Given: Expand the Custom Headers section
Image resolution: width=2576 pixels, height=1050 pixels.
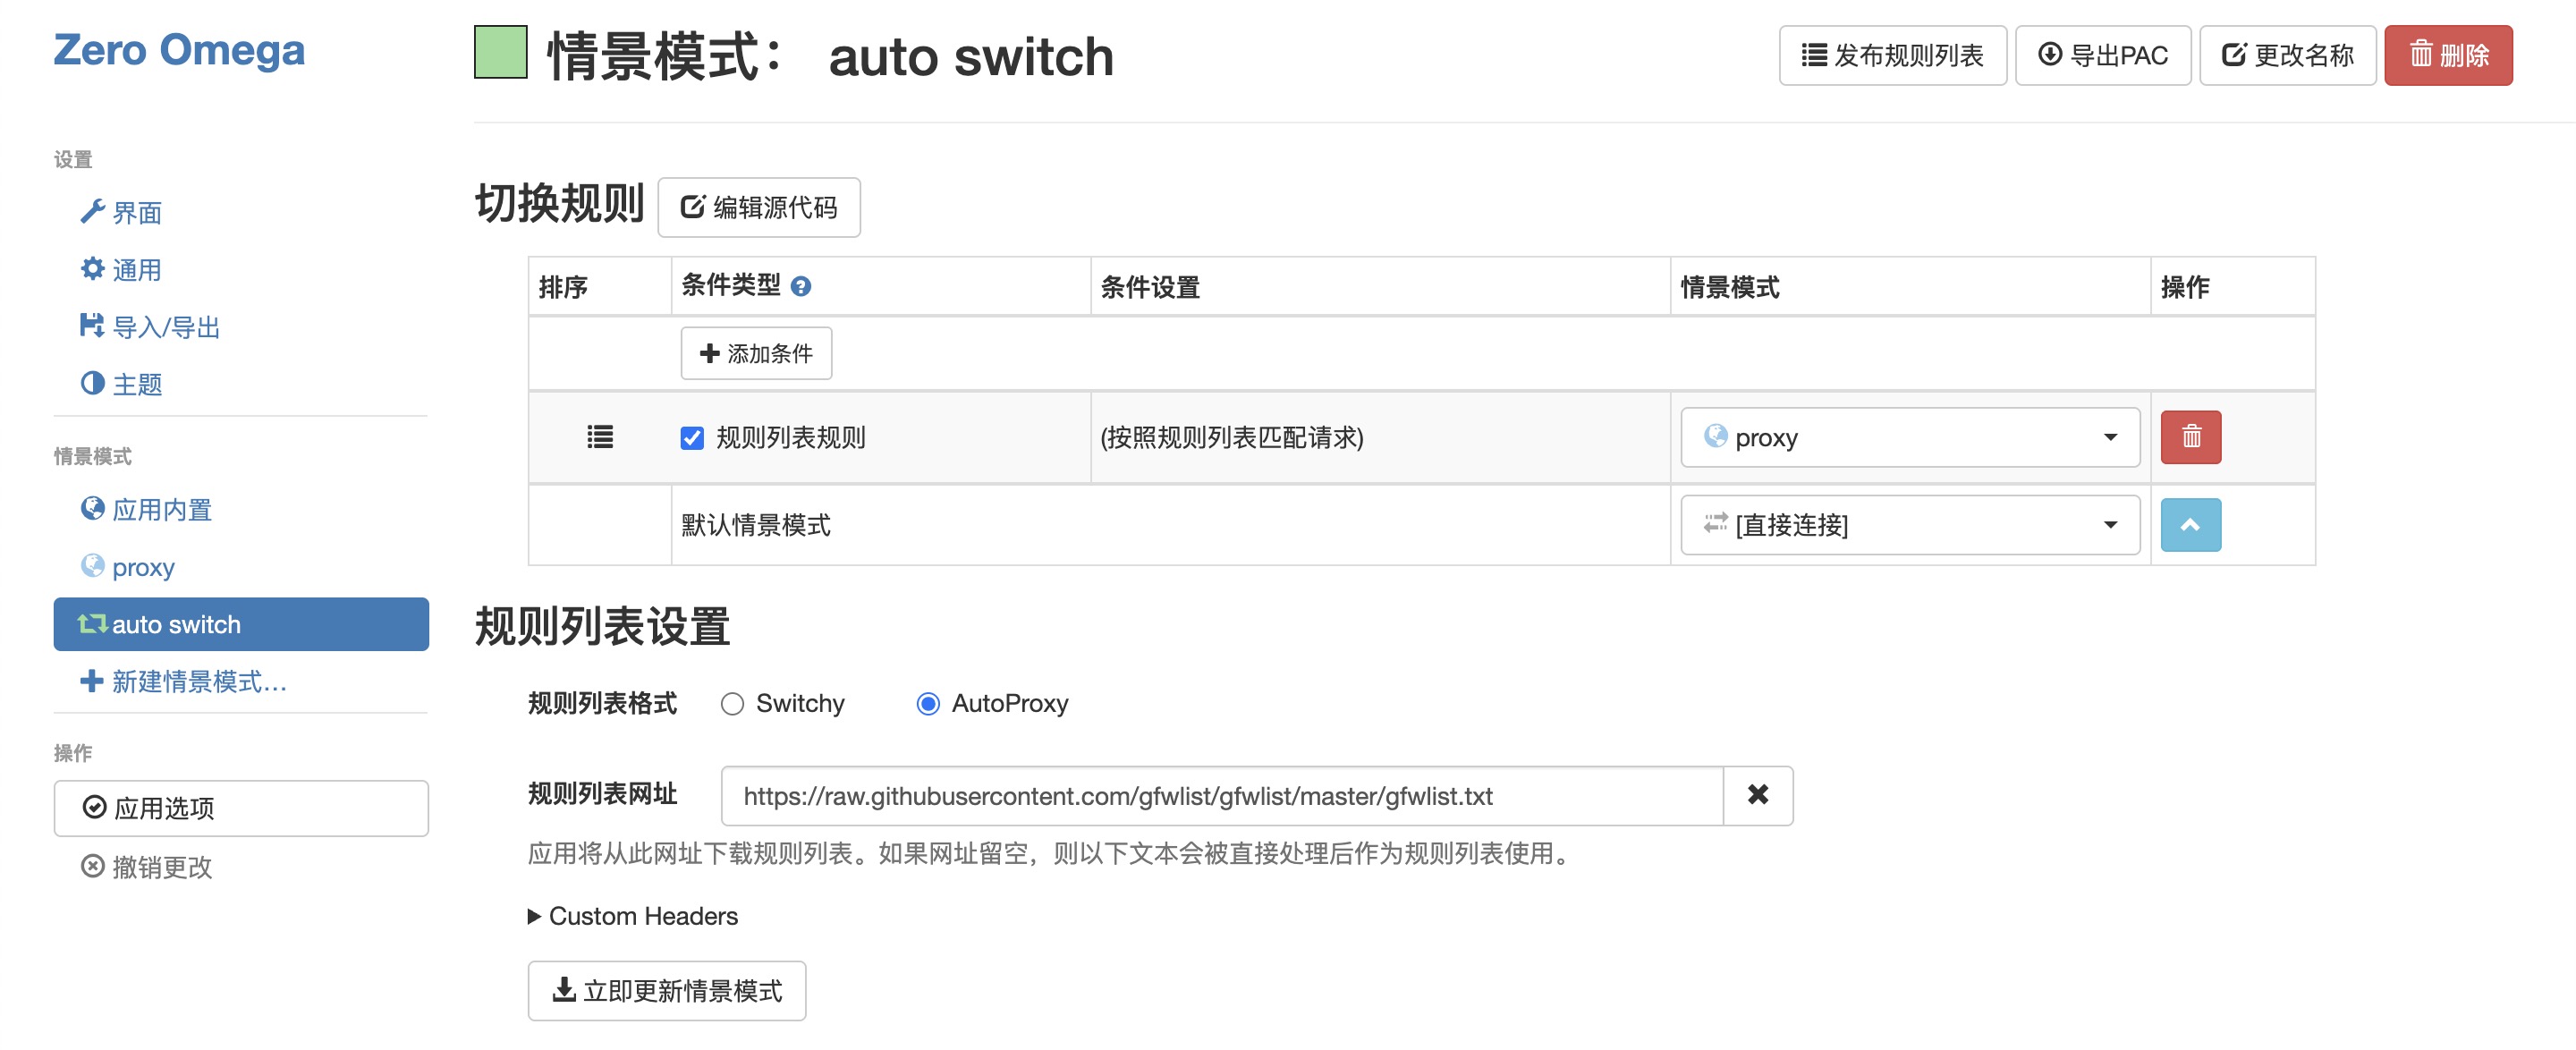Looking at the screenshot, I should click(632, 916).
